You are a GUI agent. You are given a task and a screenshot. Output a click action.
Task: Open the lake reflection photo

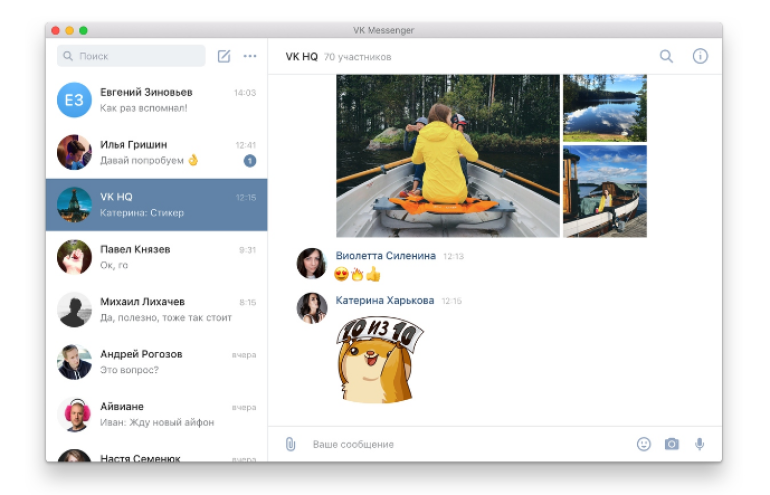click(x=605, y=108)
